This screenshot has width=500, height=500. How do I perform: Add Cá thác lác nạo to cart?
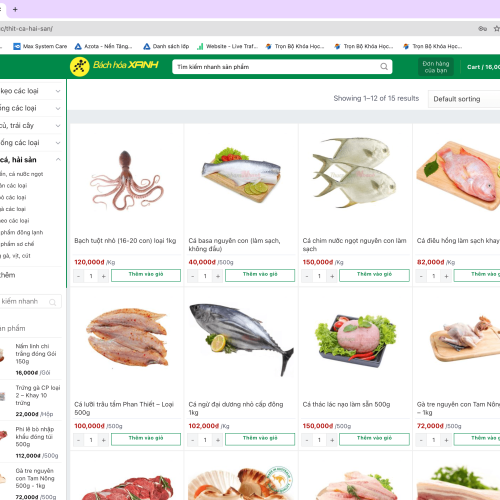(x=374, y=439)
